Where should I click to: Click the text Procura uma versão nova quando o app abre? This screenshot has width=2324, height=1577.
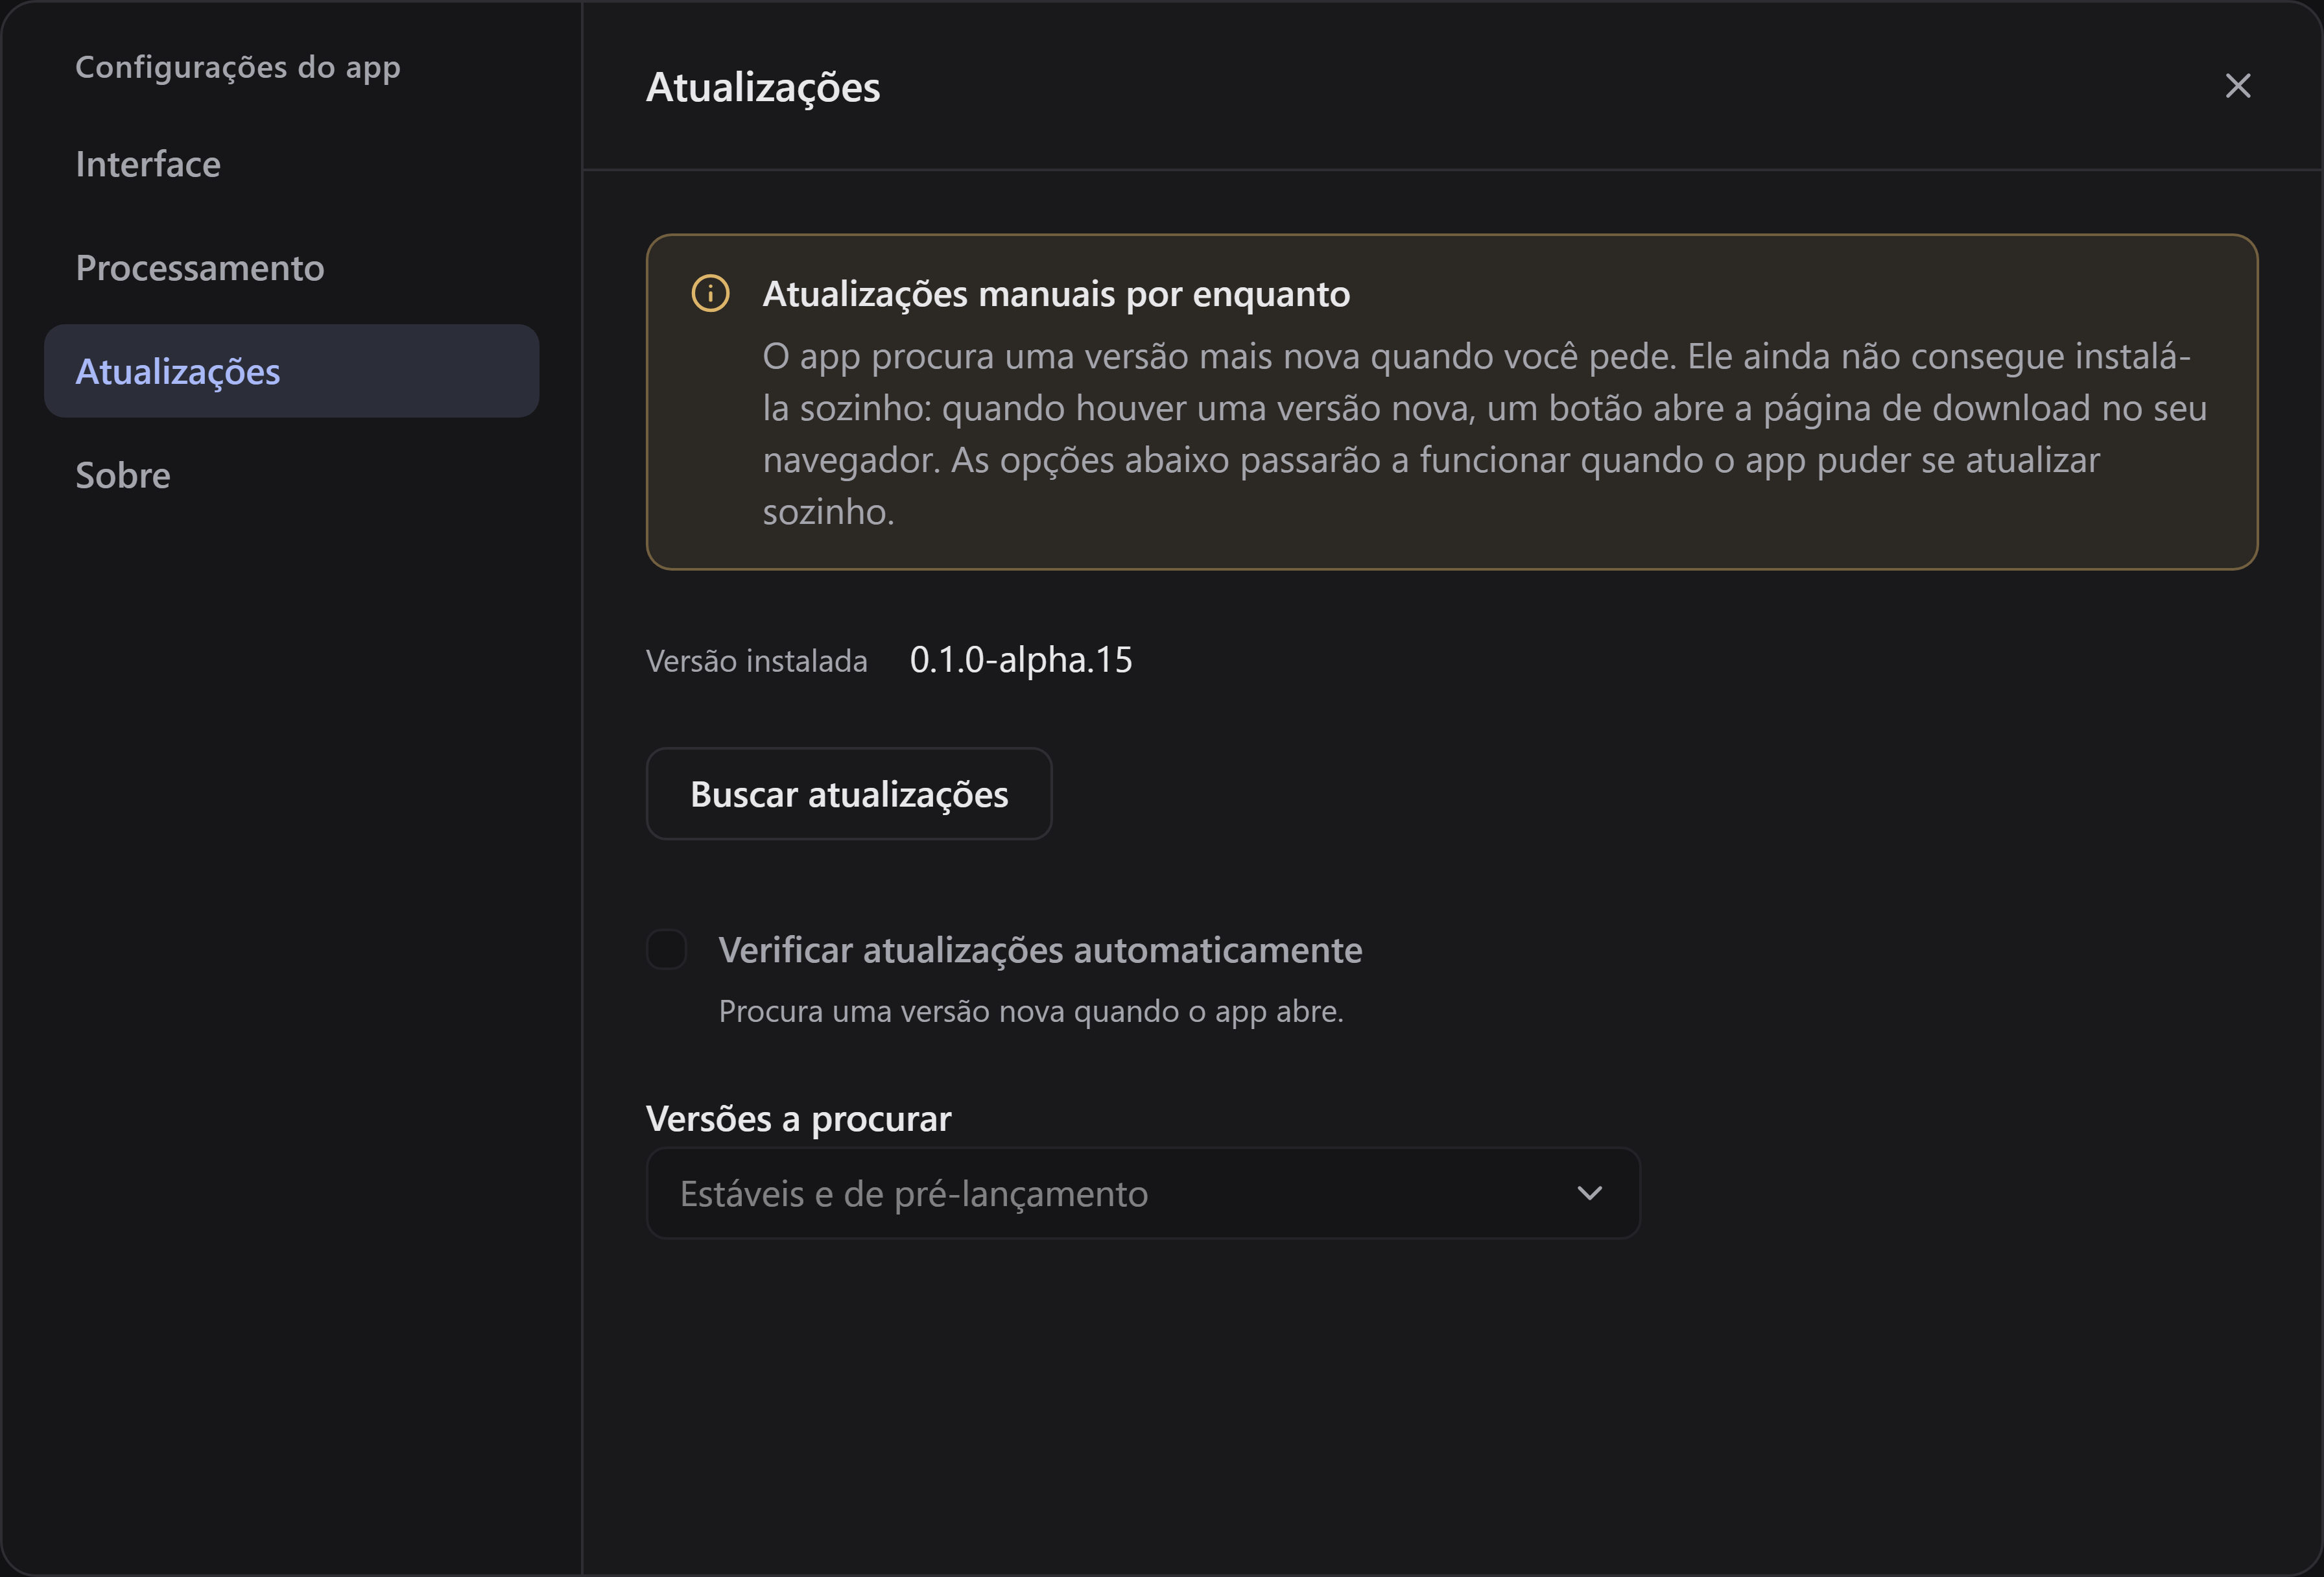pos(1031,1011)
